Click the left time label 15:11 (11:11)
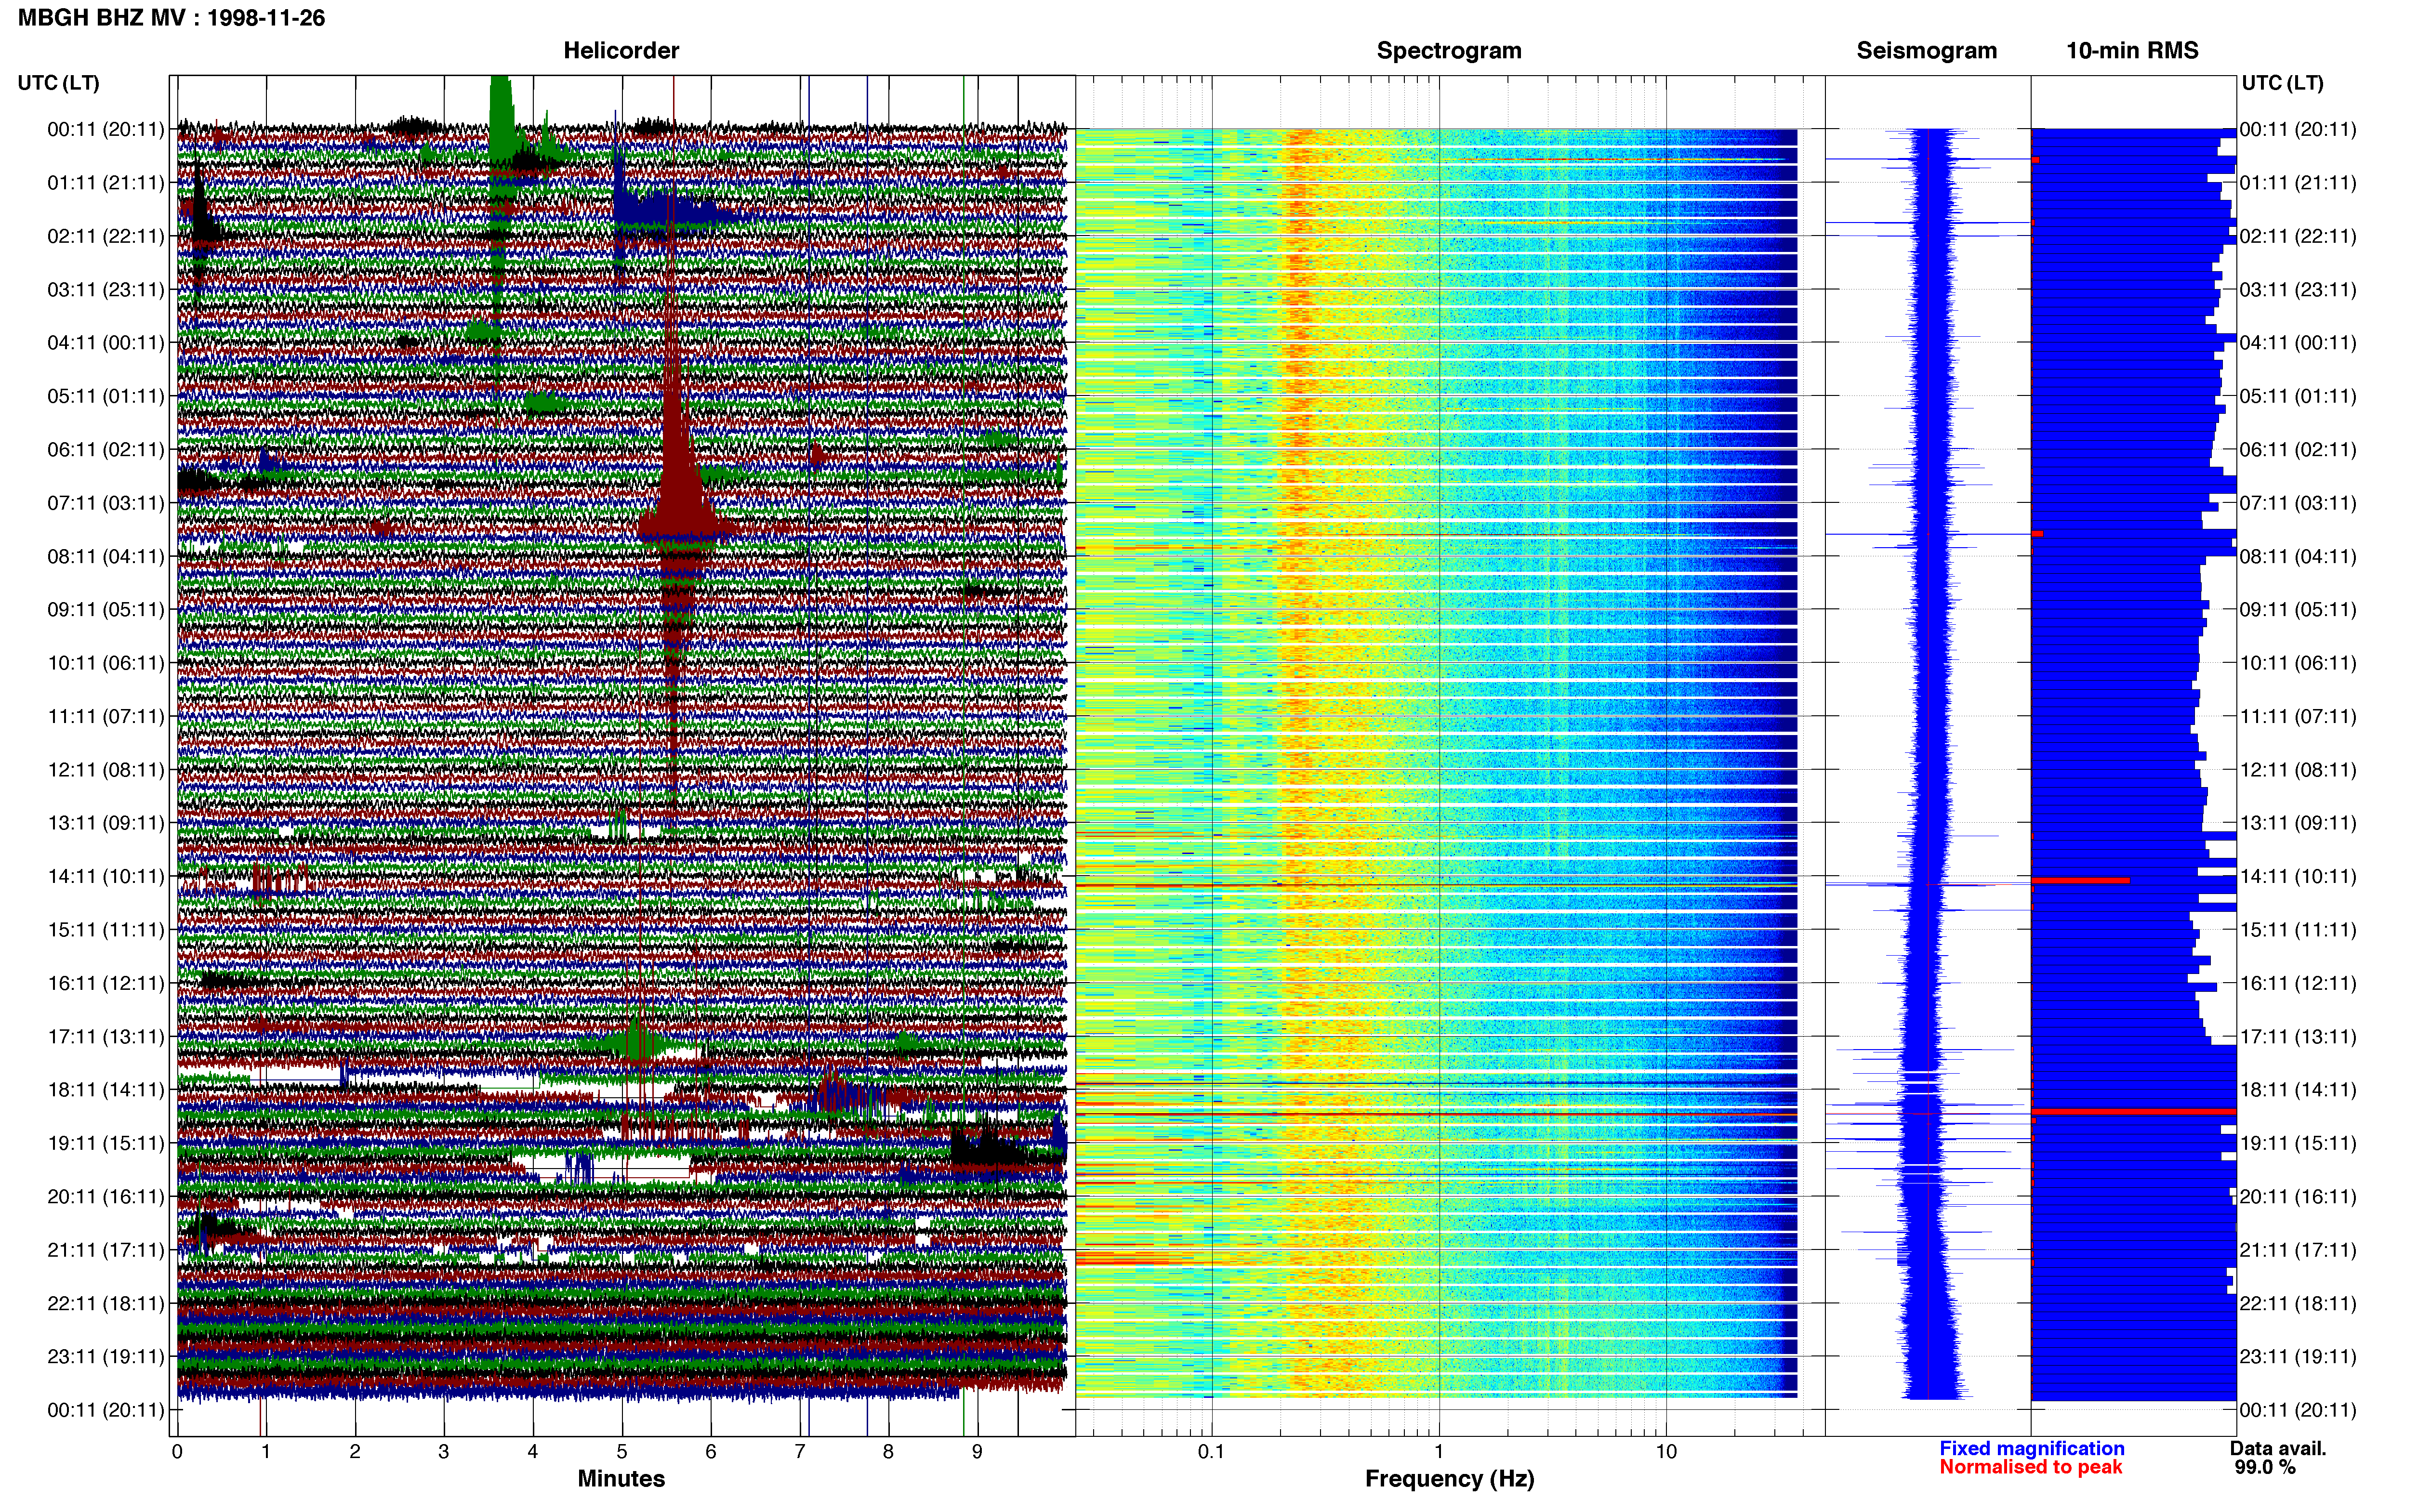Viewport: 2418px width, 1512px height. point(106,929)
